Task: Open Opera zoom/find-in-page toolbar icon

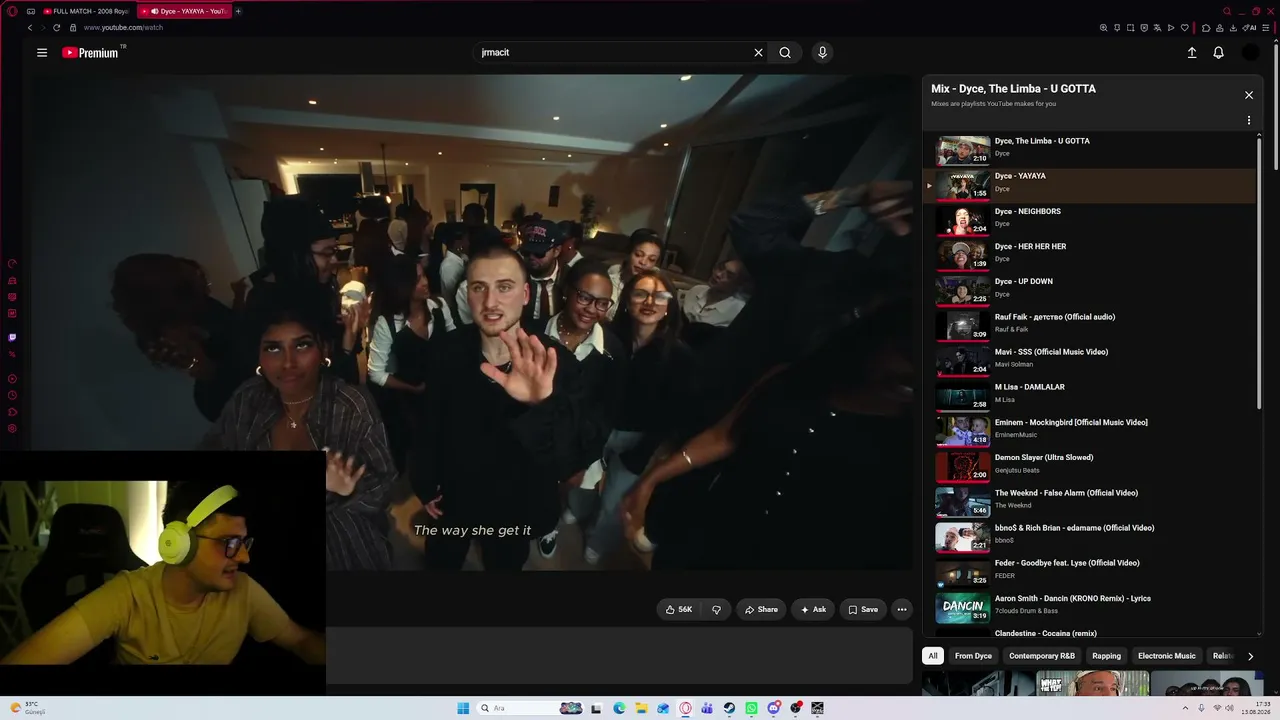Action: (1104, 28)
